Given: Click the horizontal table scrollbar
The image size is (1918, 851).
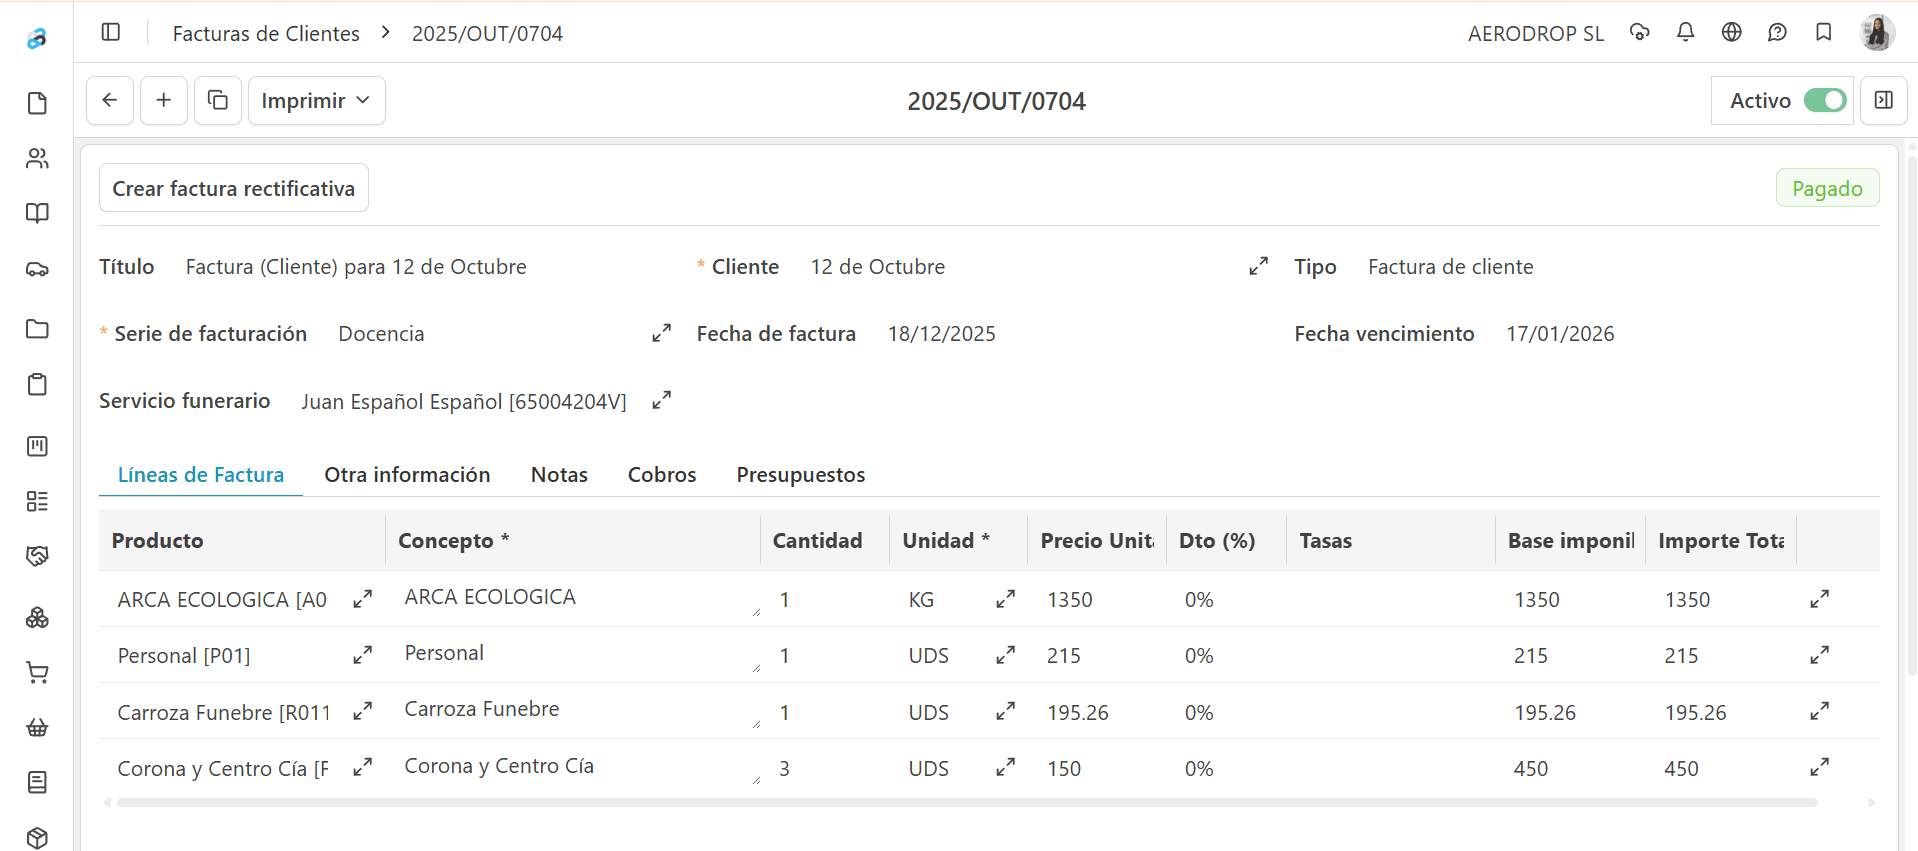Looking at the screenshot, I should point(966,802).
